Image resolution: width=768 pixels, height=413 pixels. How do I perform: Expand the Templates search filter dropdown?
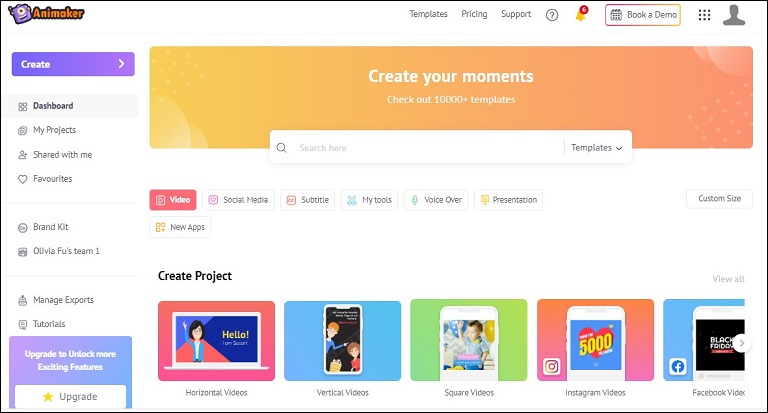tap(597, 147)
